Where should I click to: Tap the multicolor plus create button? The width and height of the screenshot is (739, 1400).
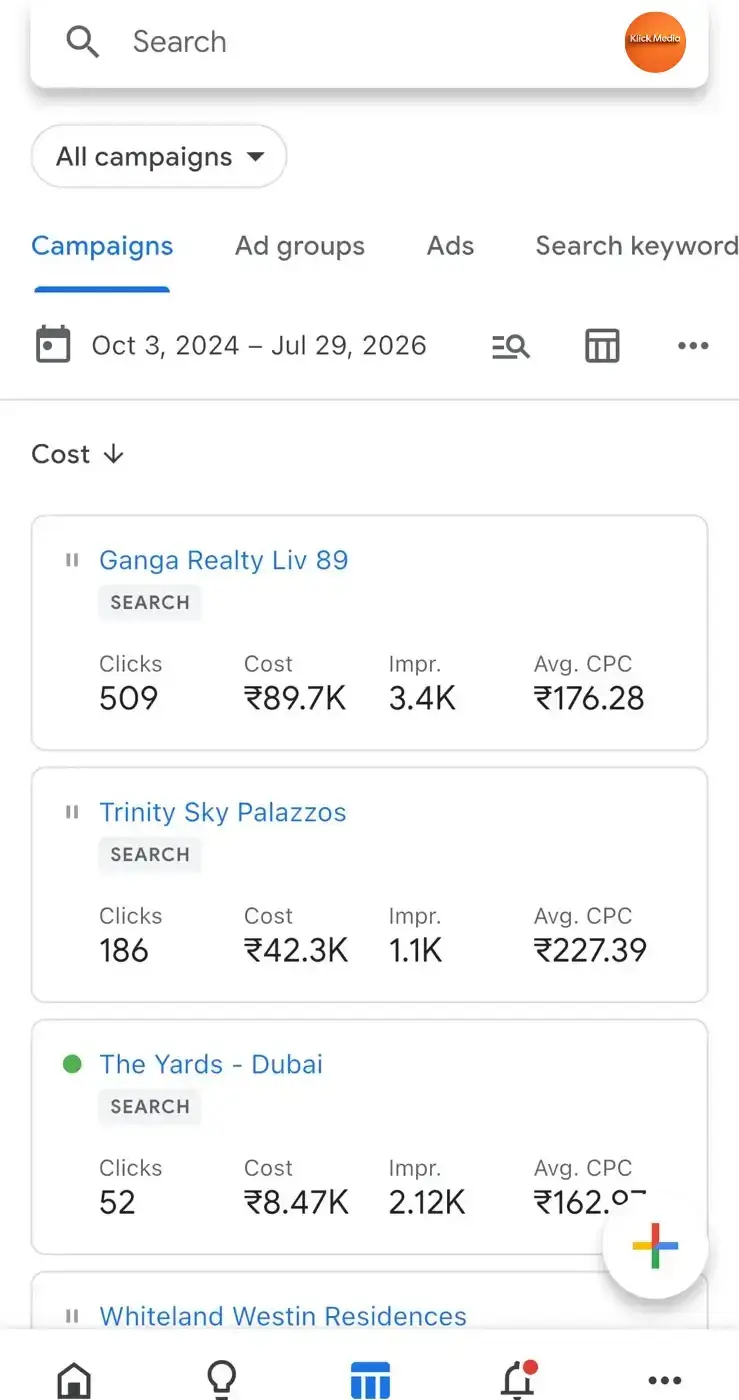click(655, 1246)
